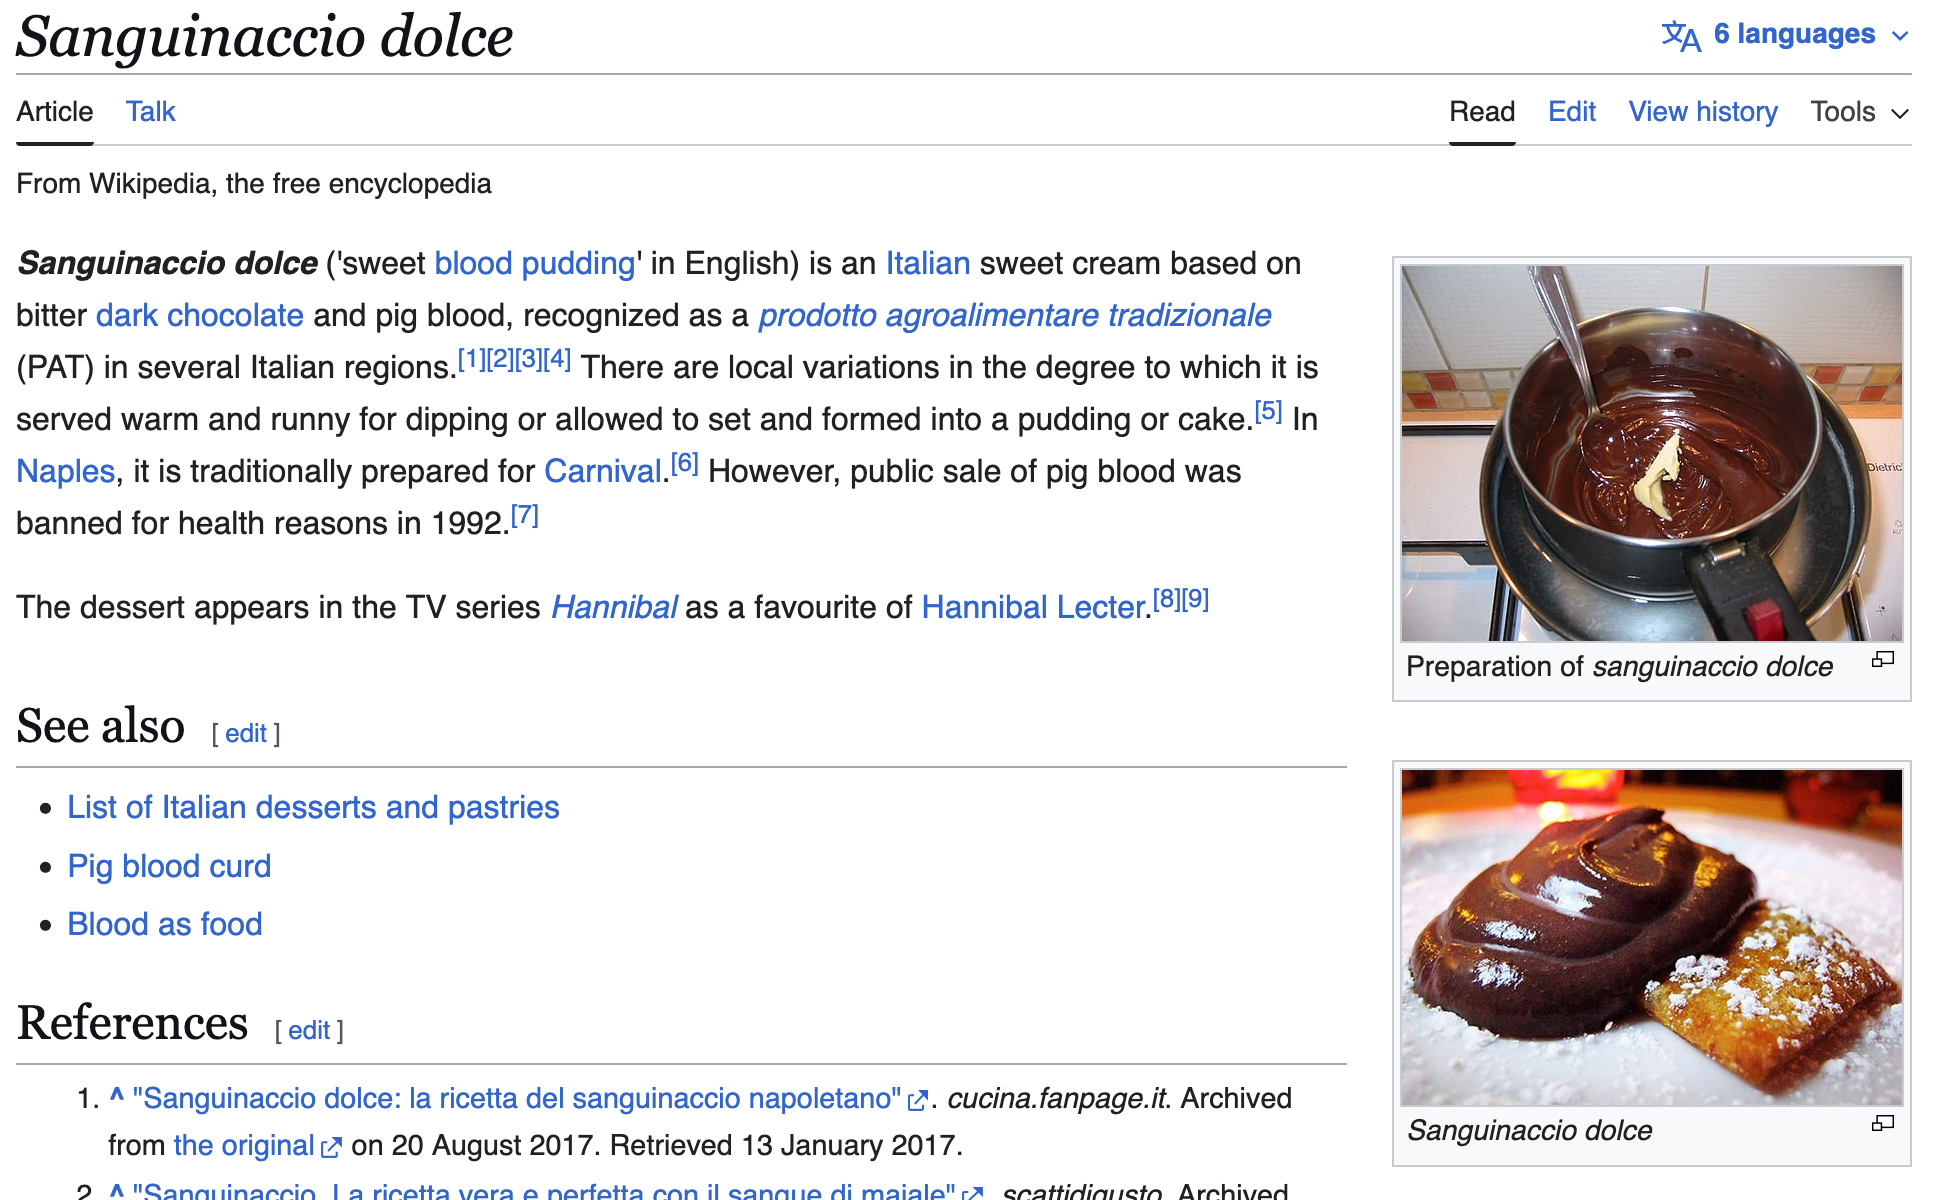The height and width of the screenshot is (1200, 1938).
Task: Expand the 6 languages dropdown
Action: pos(1794,34)
